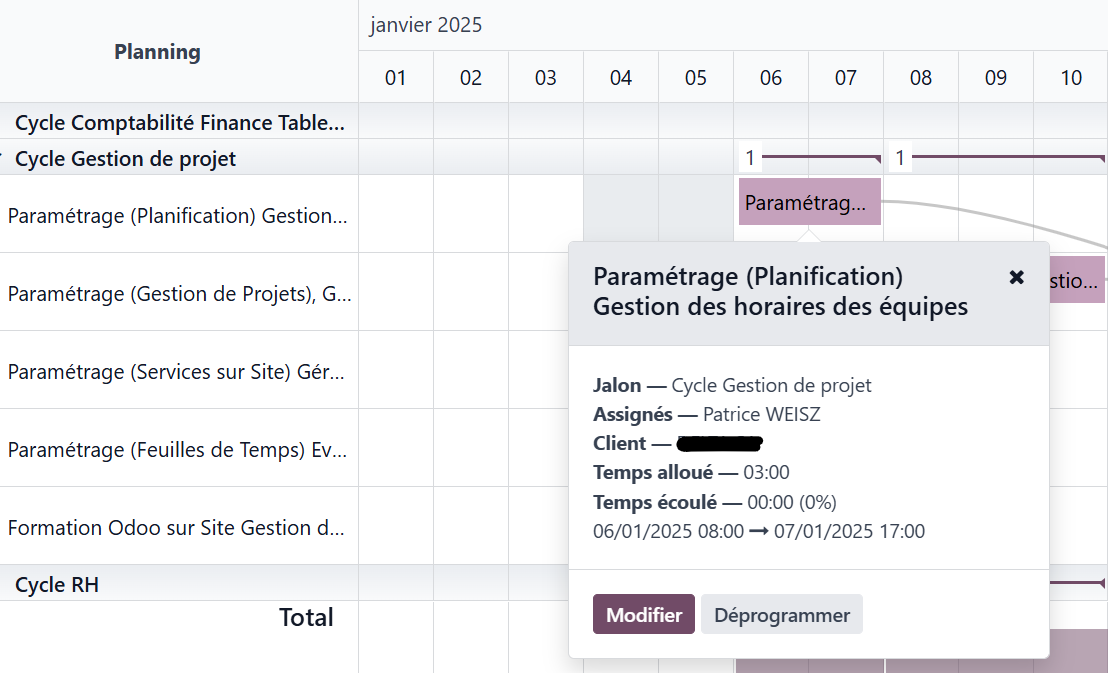Click milestone count badge above January 06
Image resolution: width=1108 pixels, height=673 pixels.
pyautogui.click(x=750, y=158)
